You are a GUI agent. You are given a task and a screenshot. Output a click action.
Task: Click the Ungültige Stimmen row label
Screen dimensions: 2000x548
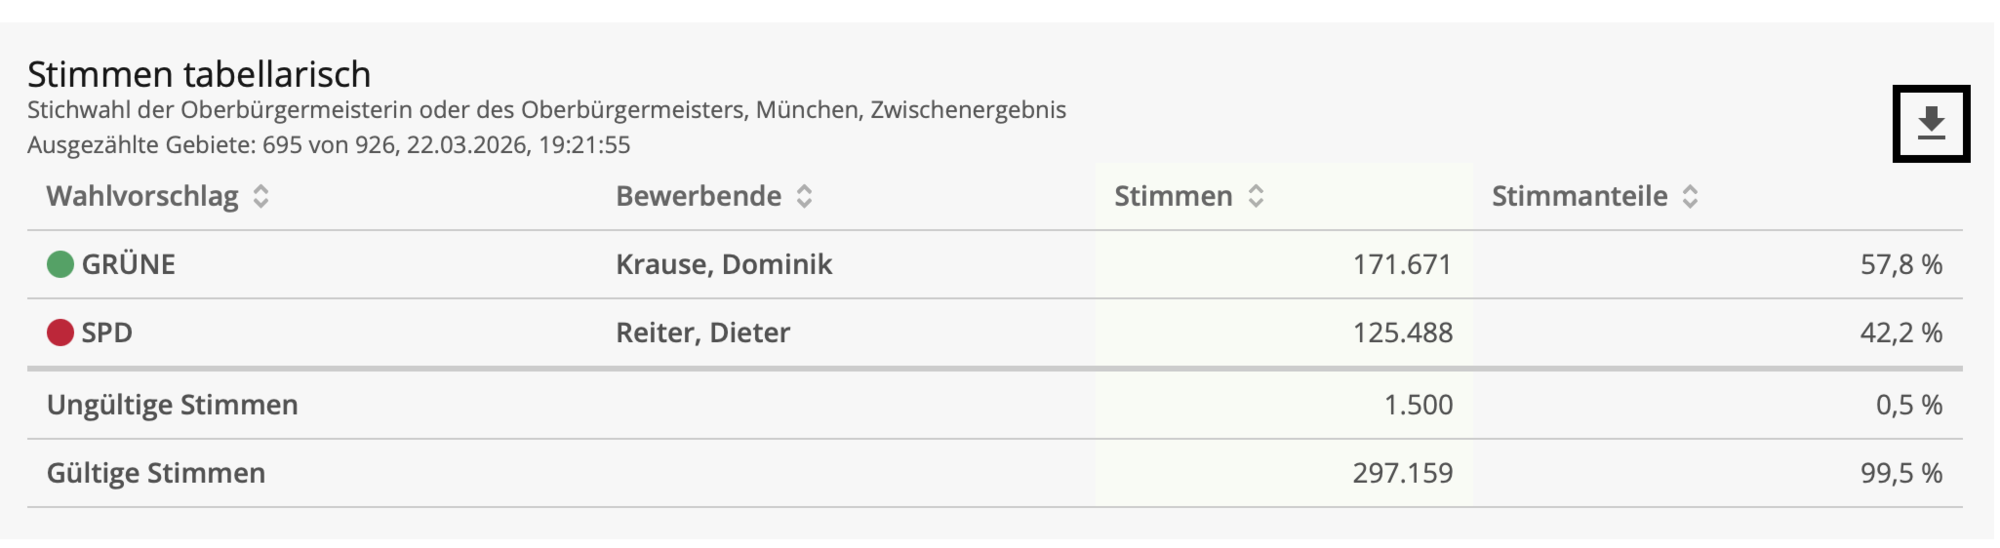pyautogui.click(x=172, y=404)
